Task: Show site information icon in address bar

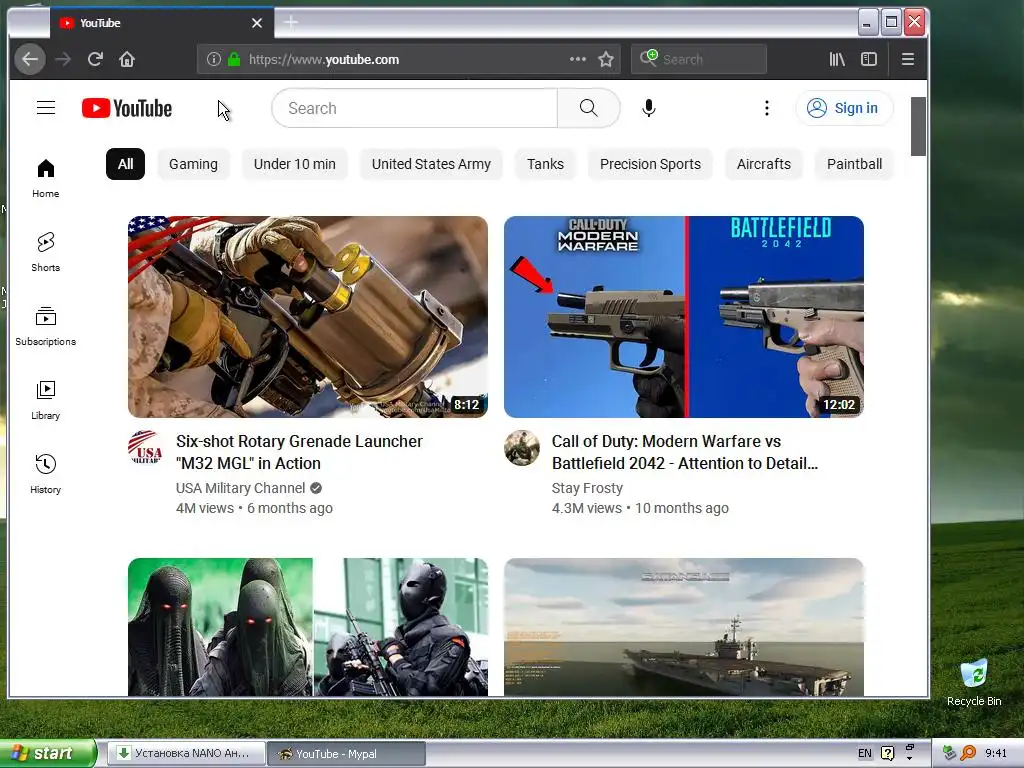Action: (214, 59)
